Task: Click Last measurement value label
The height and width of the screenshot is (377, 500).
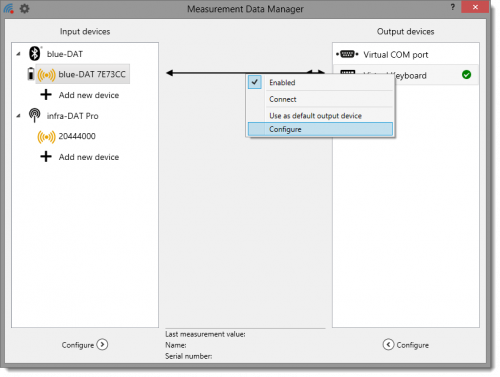Action: tap(205, 334)
